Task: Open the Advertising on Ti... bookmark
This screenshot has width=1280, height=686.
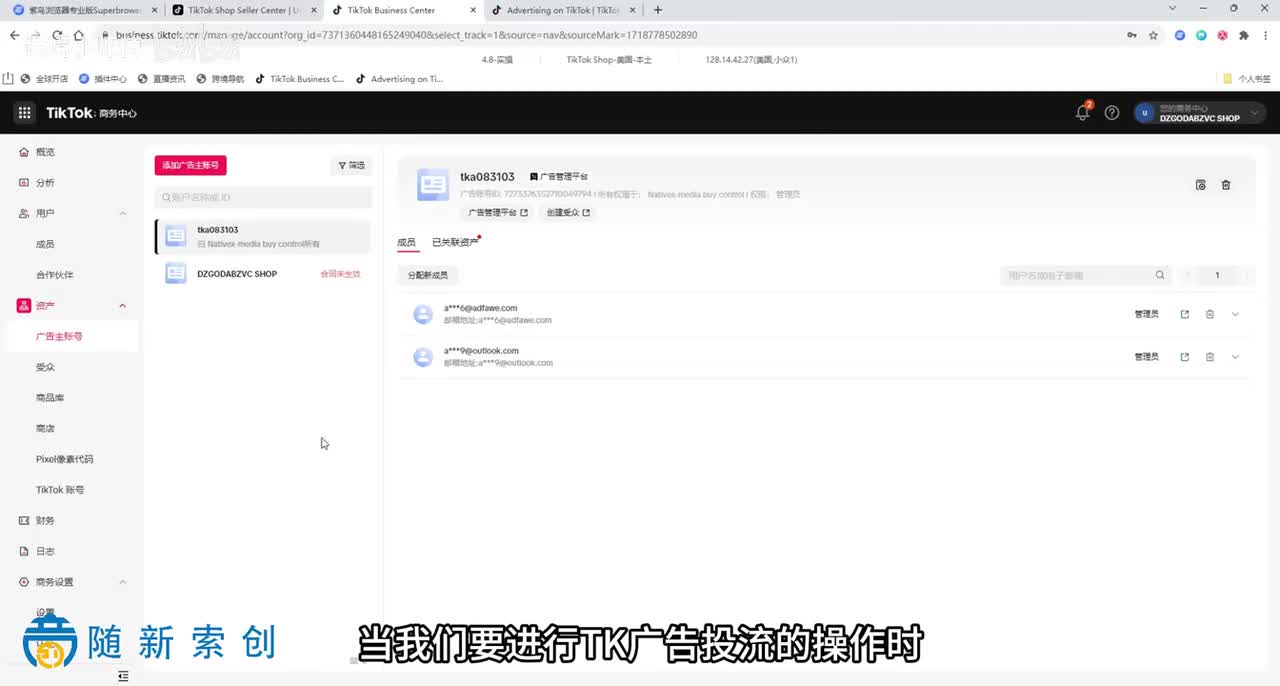Action: (x=400, y=79)
